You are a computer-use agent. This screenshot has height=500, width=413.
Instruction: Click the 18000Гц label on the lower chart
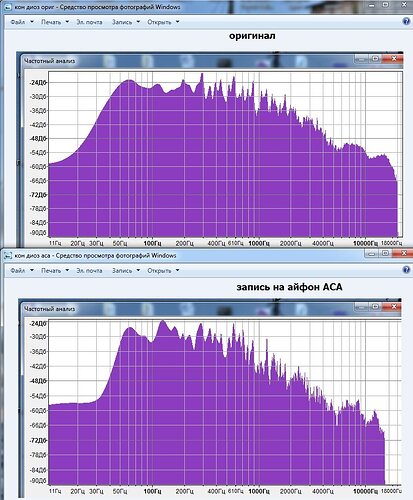pyautogui.click(x=391, y=491)
